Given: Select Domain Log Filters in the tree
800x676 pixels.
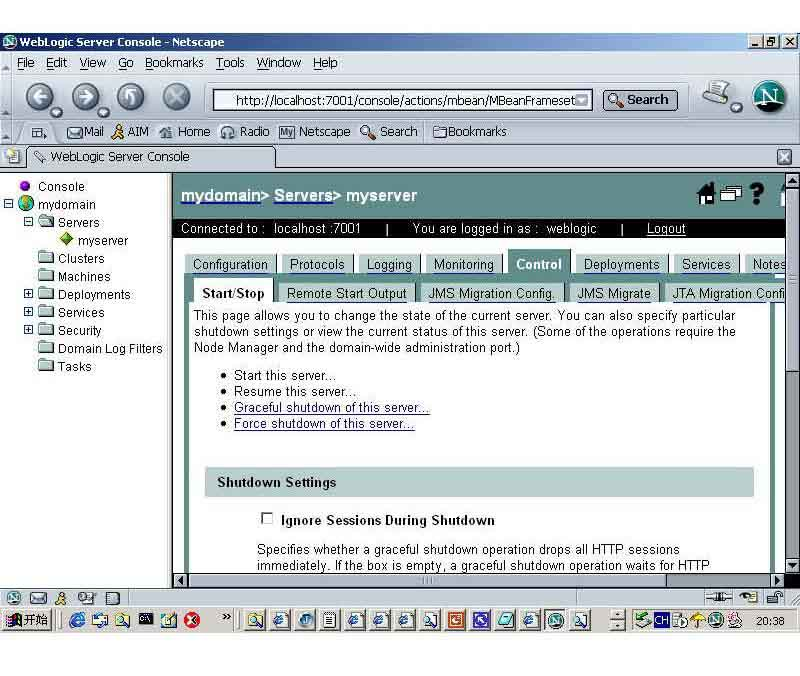Looking at the screenshot, I should [x=110, y=348].
